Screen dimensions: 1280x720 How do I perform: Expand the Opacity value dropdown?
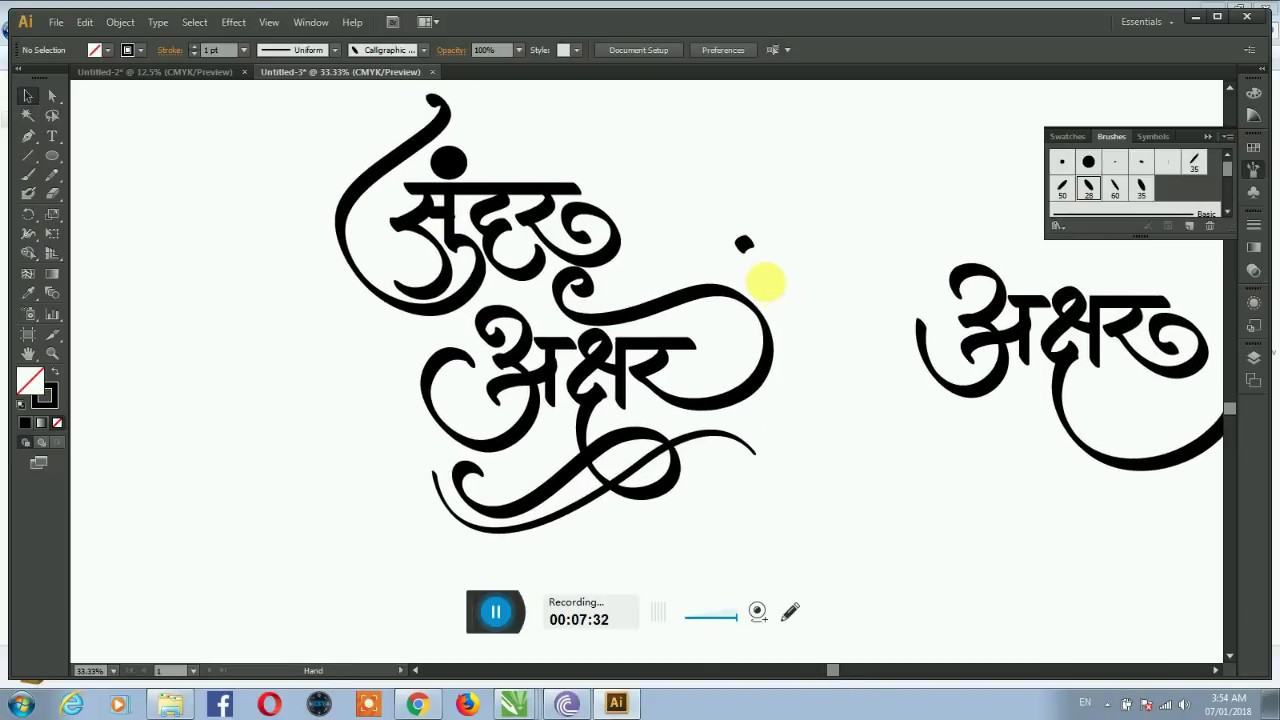coord(518,50)
